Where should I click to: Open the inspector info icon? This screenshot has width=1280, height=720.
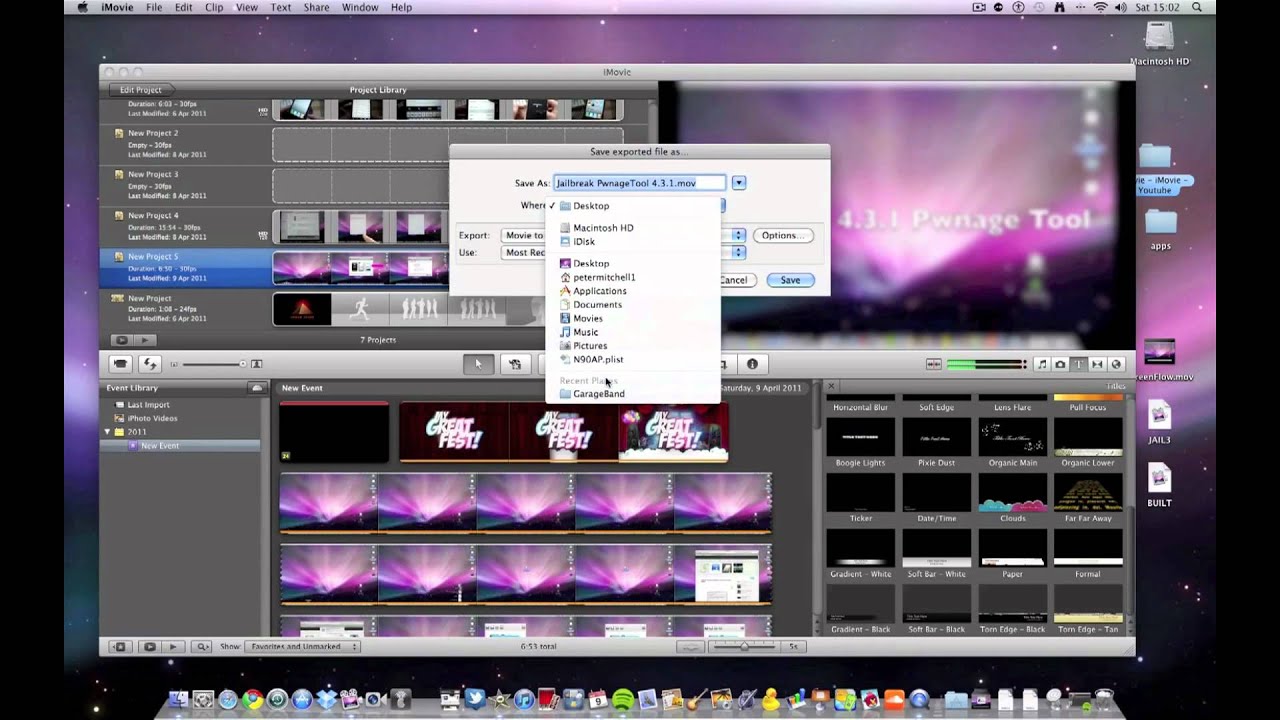[752, 364]
